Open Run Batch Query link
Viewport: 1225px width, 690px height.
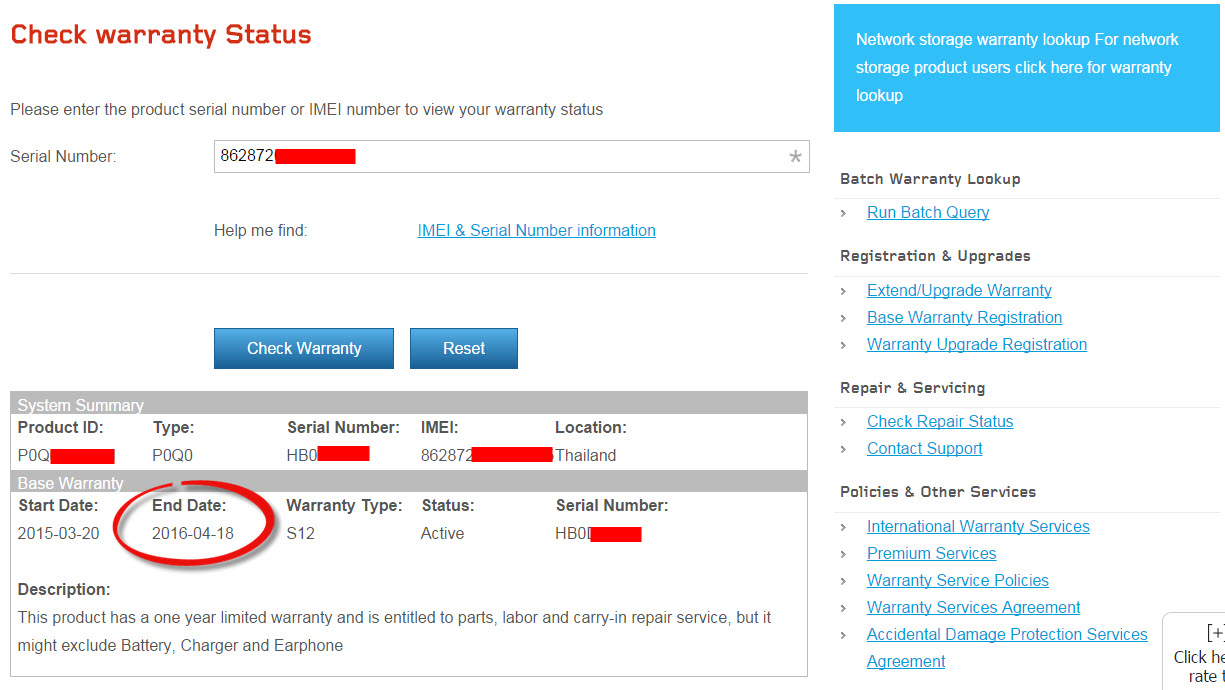[x=928, y=212]
